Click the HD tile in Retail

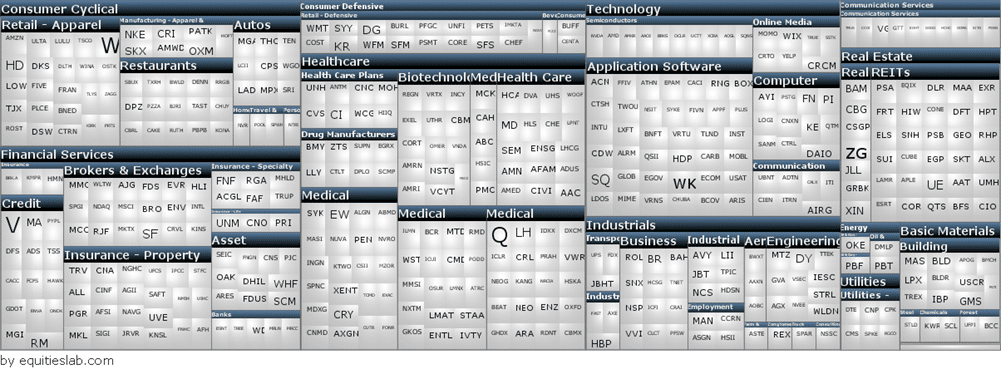tap(15, 66)
